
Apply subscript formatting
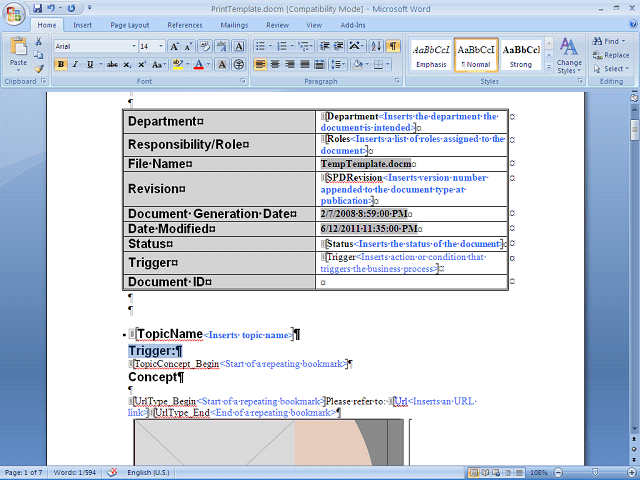click(127, 64)
